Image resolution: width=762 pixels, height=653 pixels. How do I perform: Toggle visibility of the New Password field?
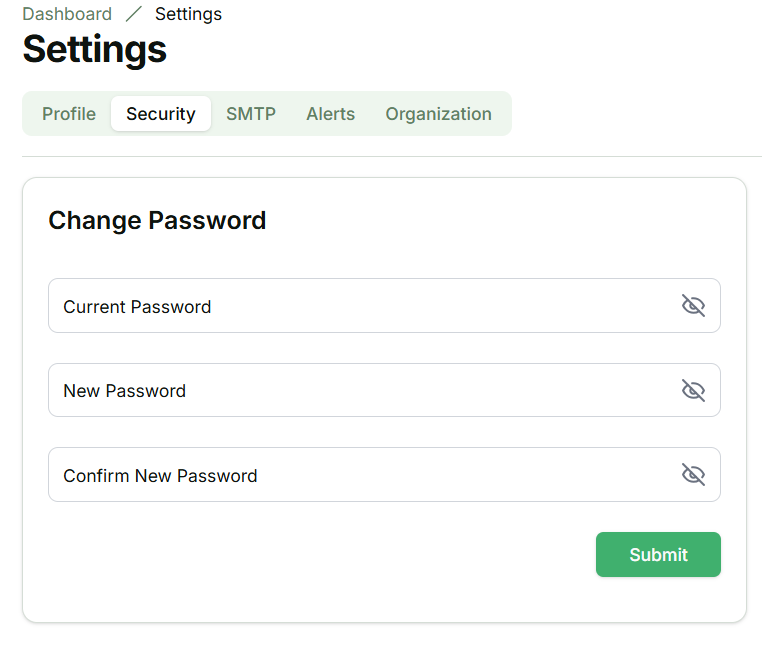[693, 390]
